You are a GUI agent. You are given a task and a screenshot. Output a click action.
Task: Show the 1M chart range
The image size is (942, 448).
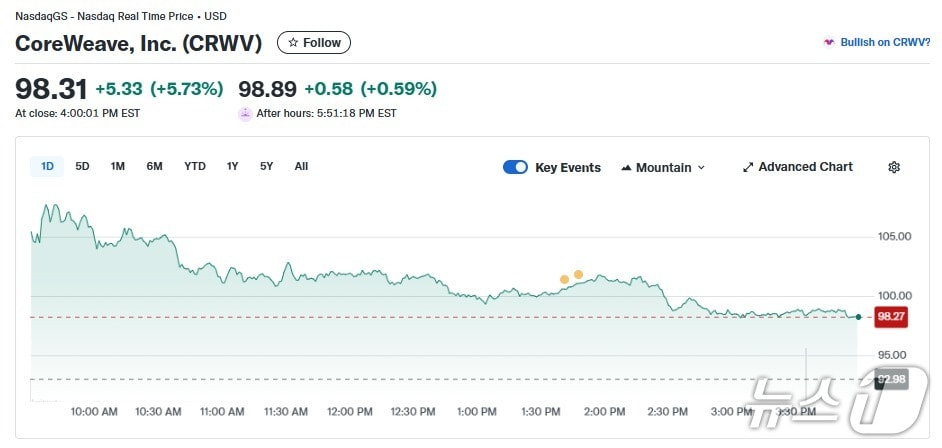click(x=118, y=167)
